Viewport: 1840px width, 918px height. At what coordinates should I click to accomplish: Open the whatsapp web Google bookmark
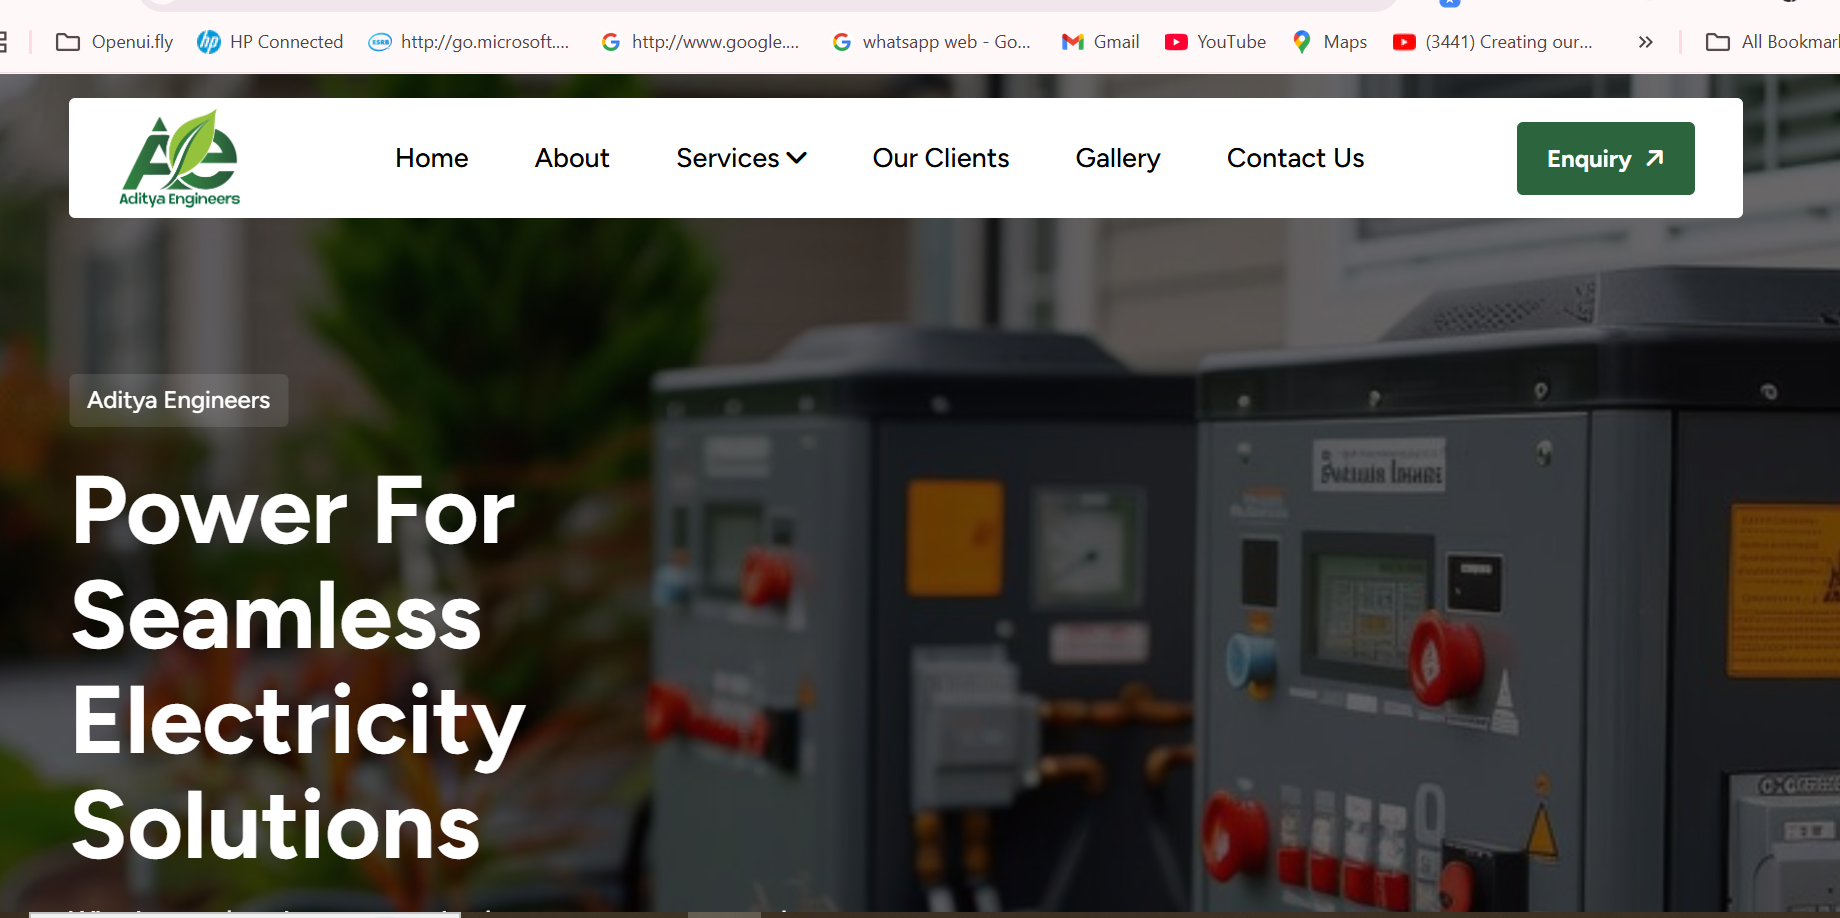point(931,42)
